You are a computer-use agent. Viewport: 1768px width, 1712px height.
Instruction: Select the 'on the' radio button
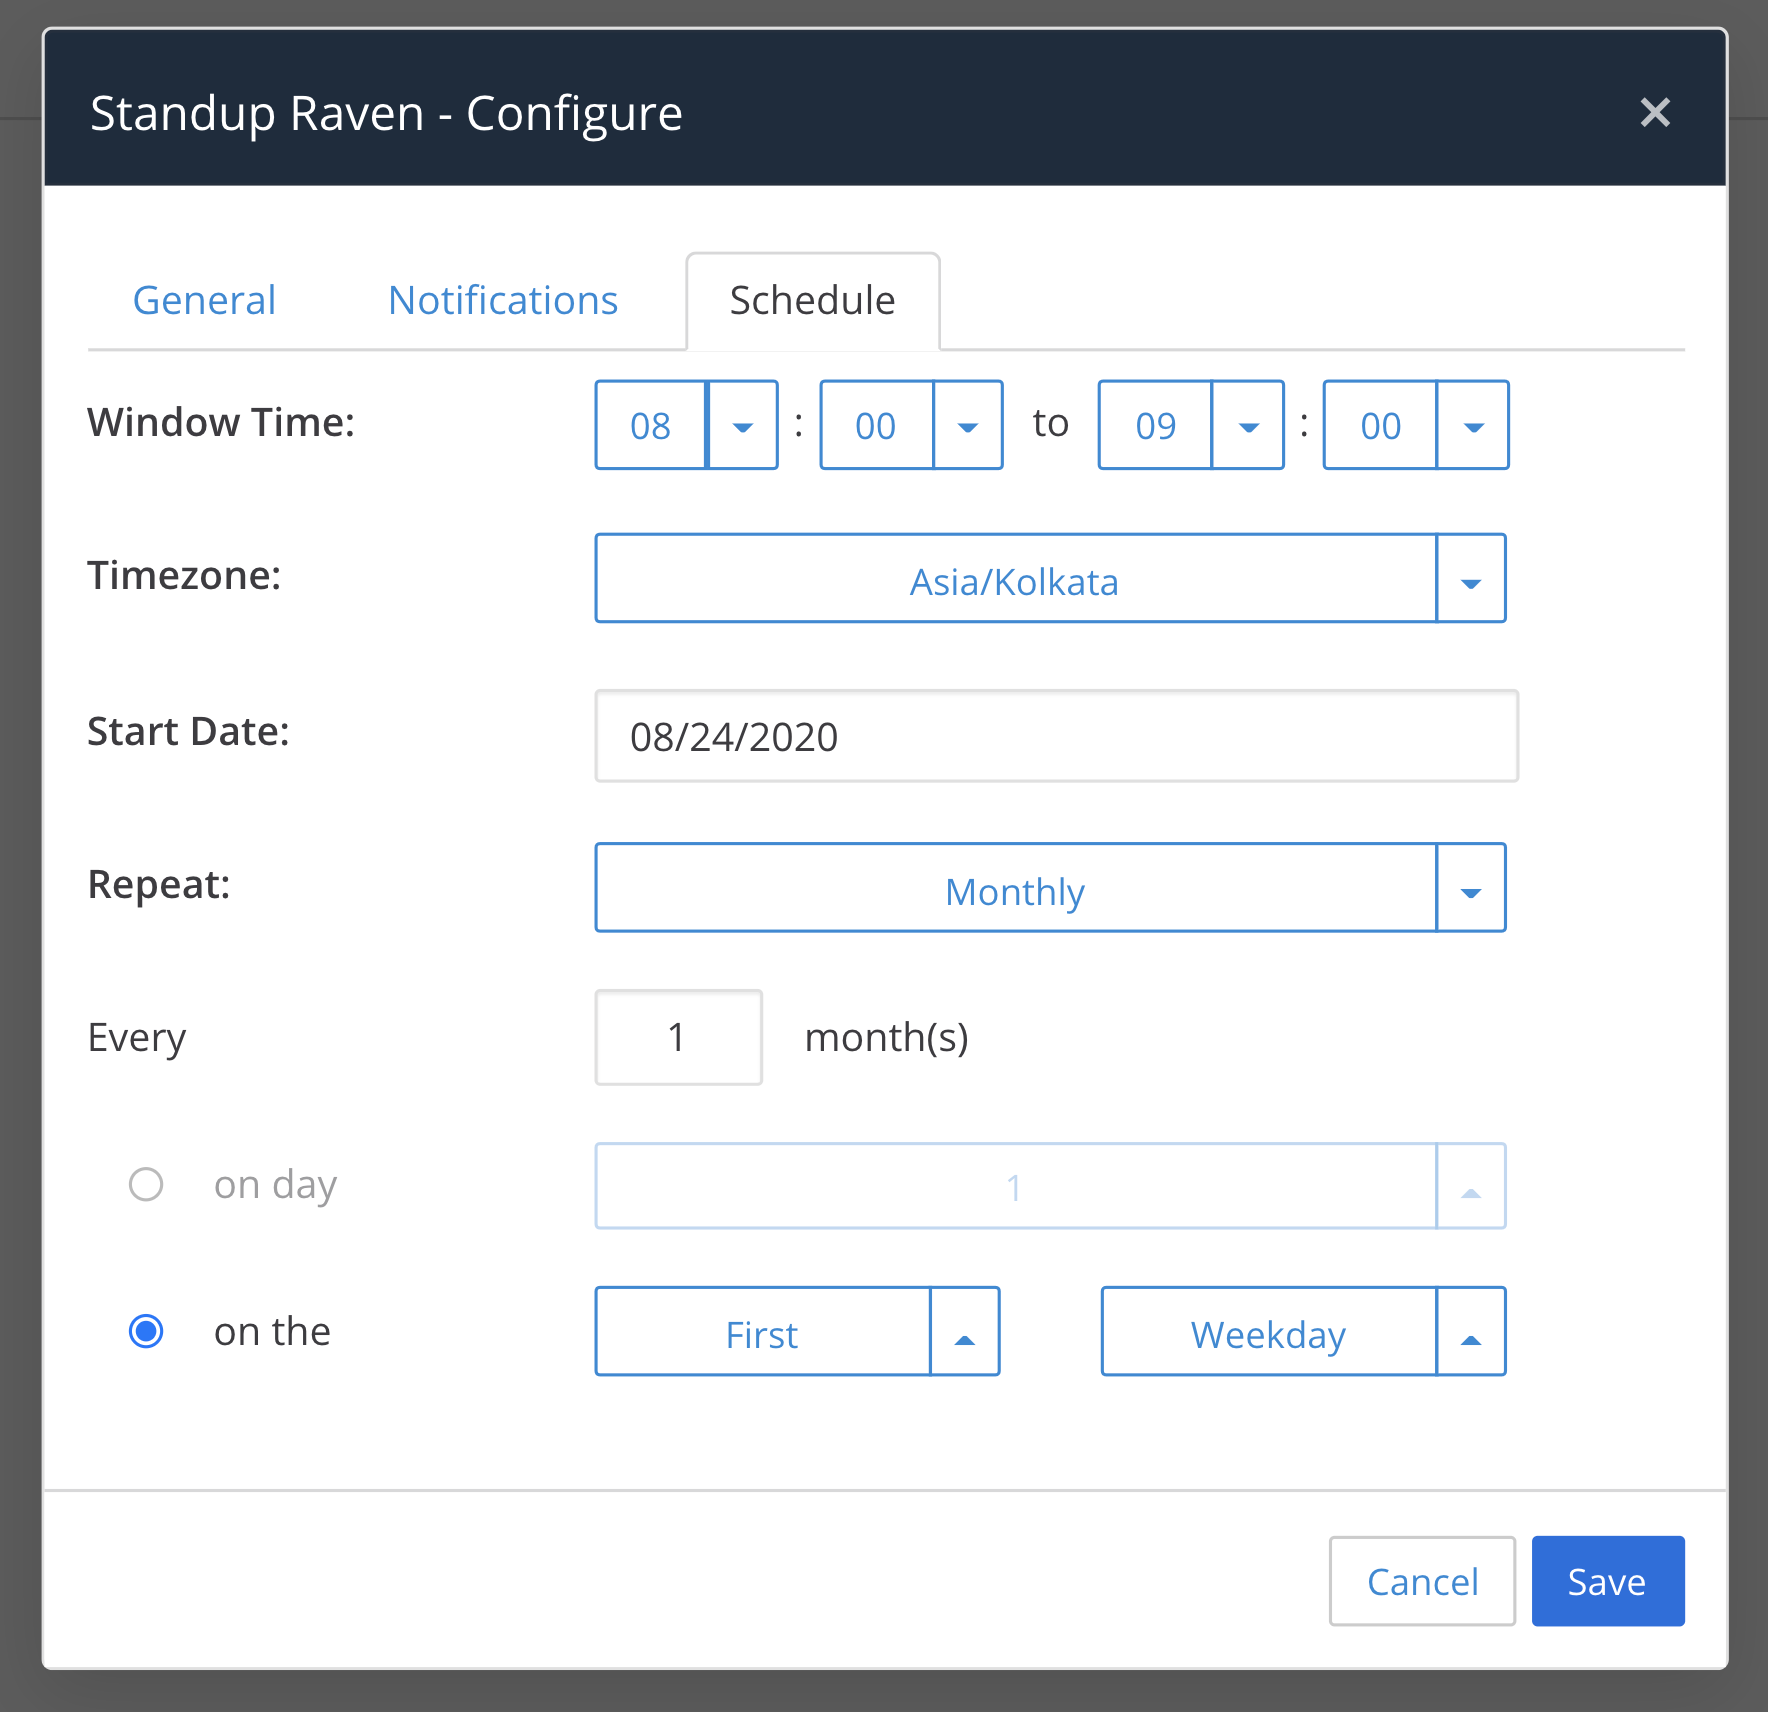pyautogui.click(x=146, y=1330)
